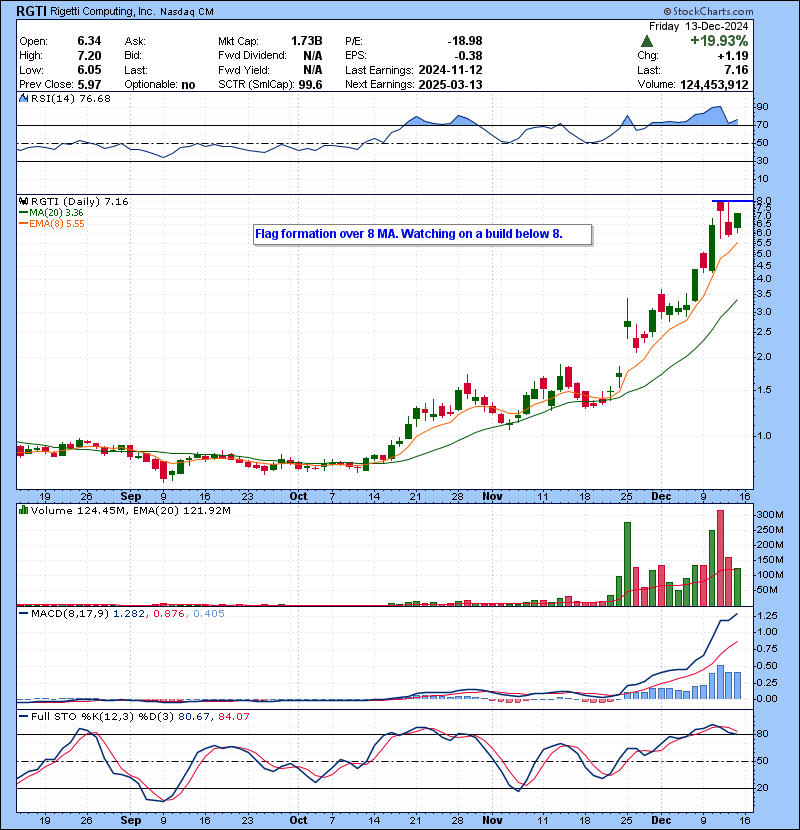Click the P/E value -18.98
This screenshot has height=830, width=800.
465,41
